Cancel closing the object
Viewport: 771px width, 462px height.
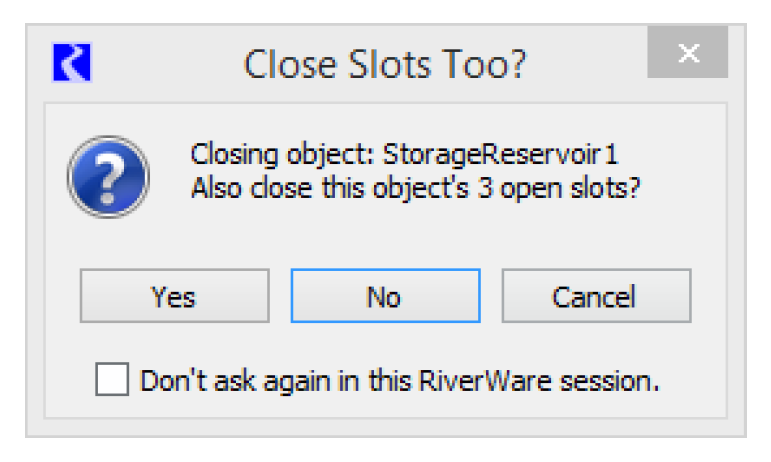click(595, 296)
